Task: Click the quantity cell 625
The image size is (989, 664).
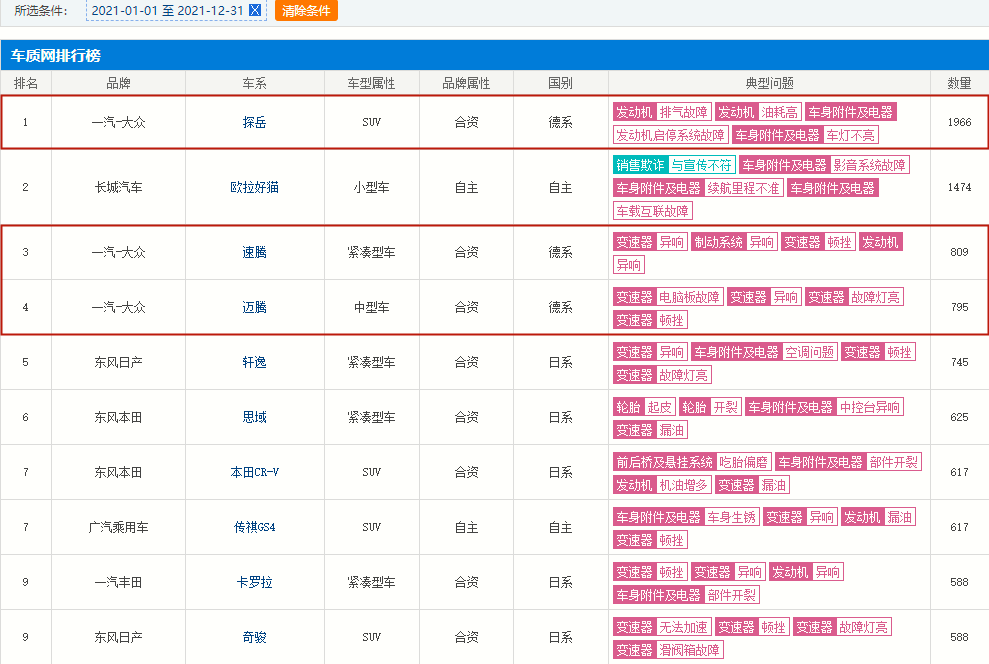Action: pyautogui.click(x=959, y=417)
